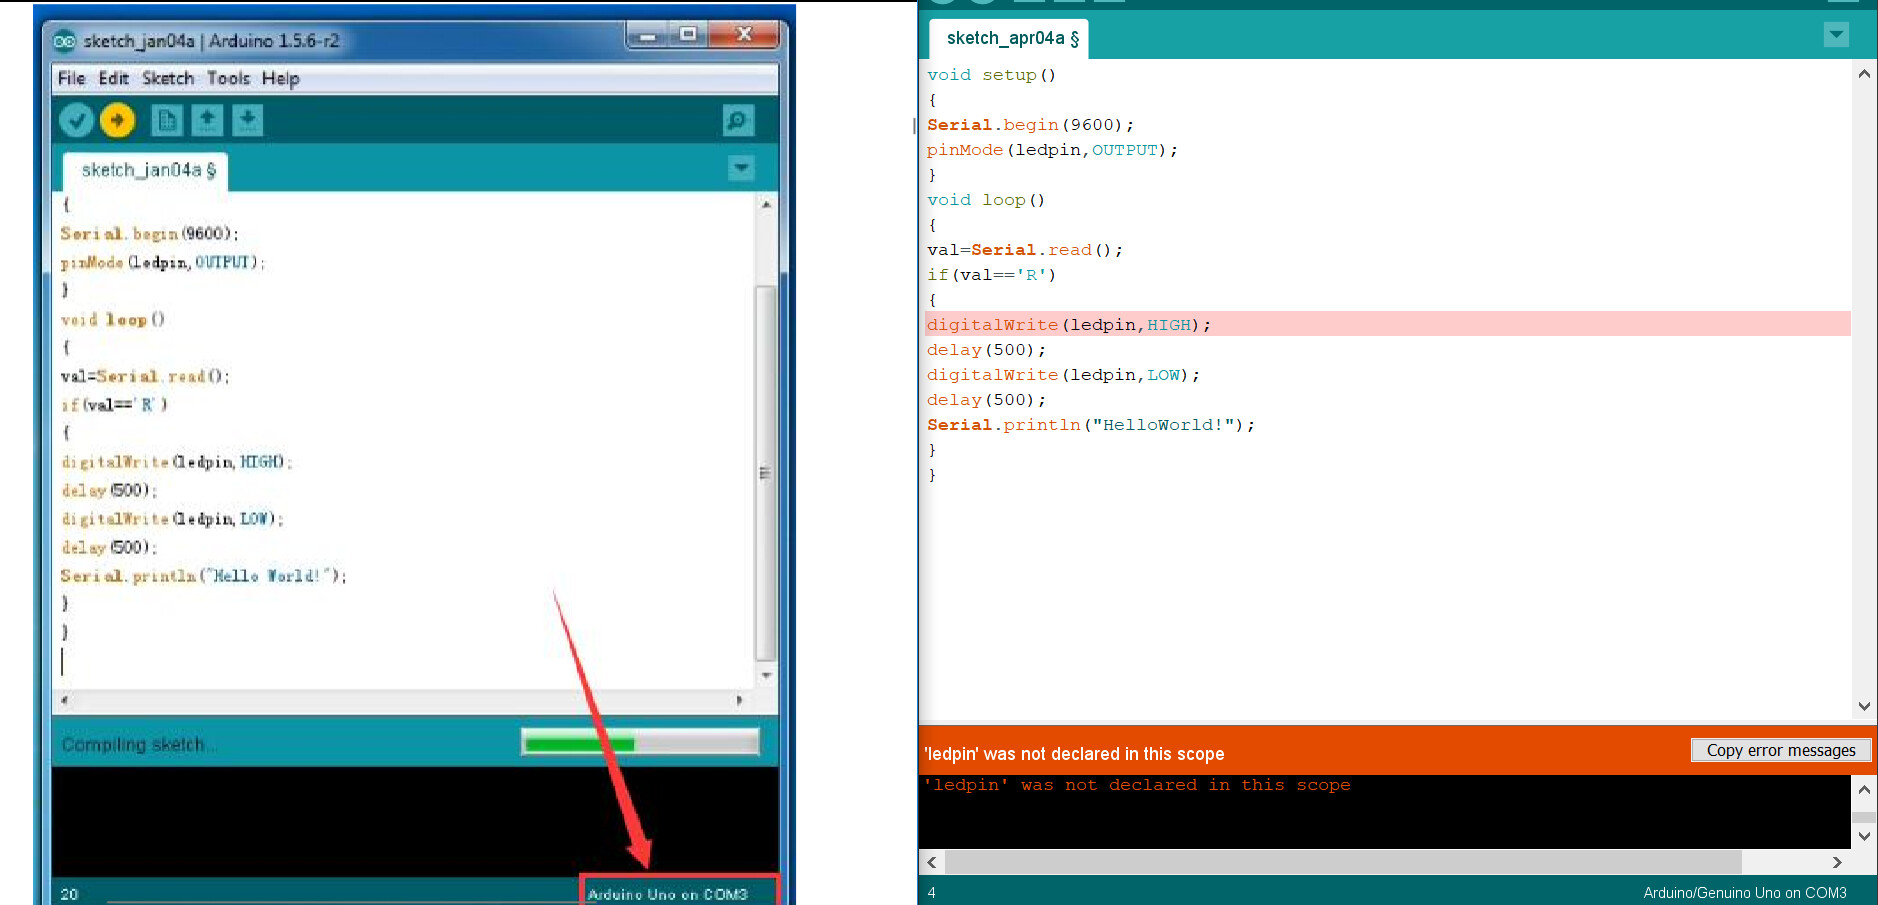Click the Open sketch up-arrow icon

pyautogui.click(x=207, y=120)
